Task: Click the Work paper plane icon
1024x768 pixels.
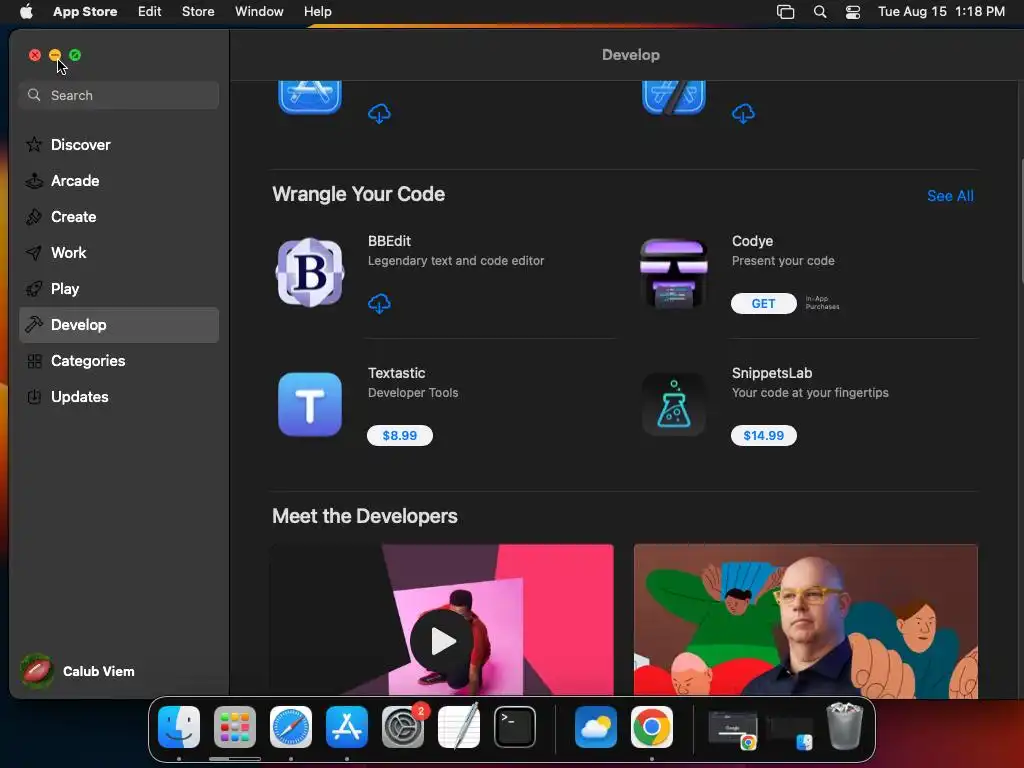Action: point(34,253)
